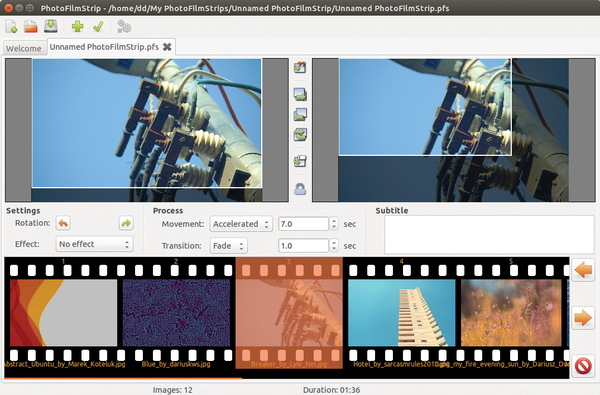Click the transition duration field 1.0
The image size is (600, 395).
pos(303,246)
